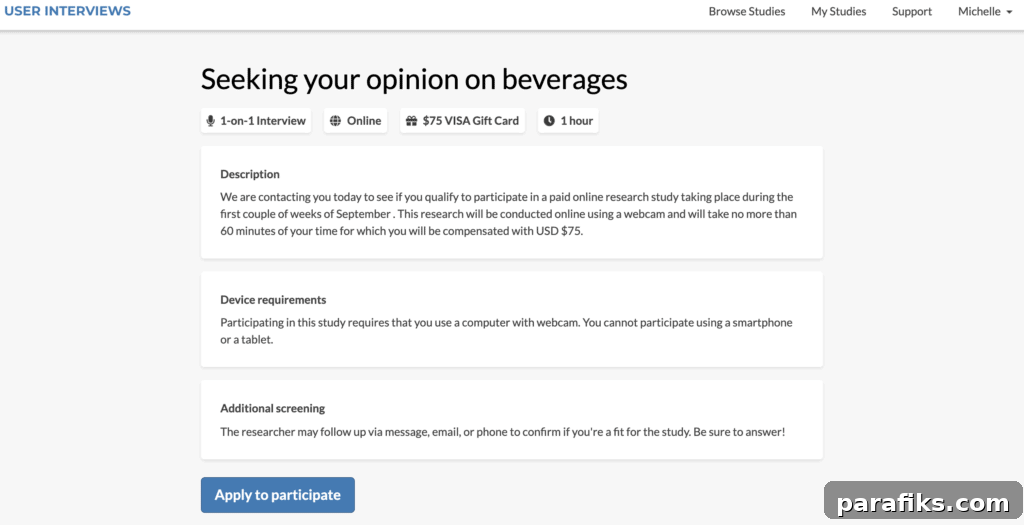This screenshot has height=525, width=1024.
Task: Click the Additional screening heading
Action: tap(272, 409)
